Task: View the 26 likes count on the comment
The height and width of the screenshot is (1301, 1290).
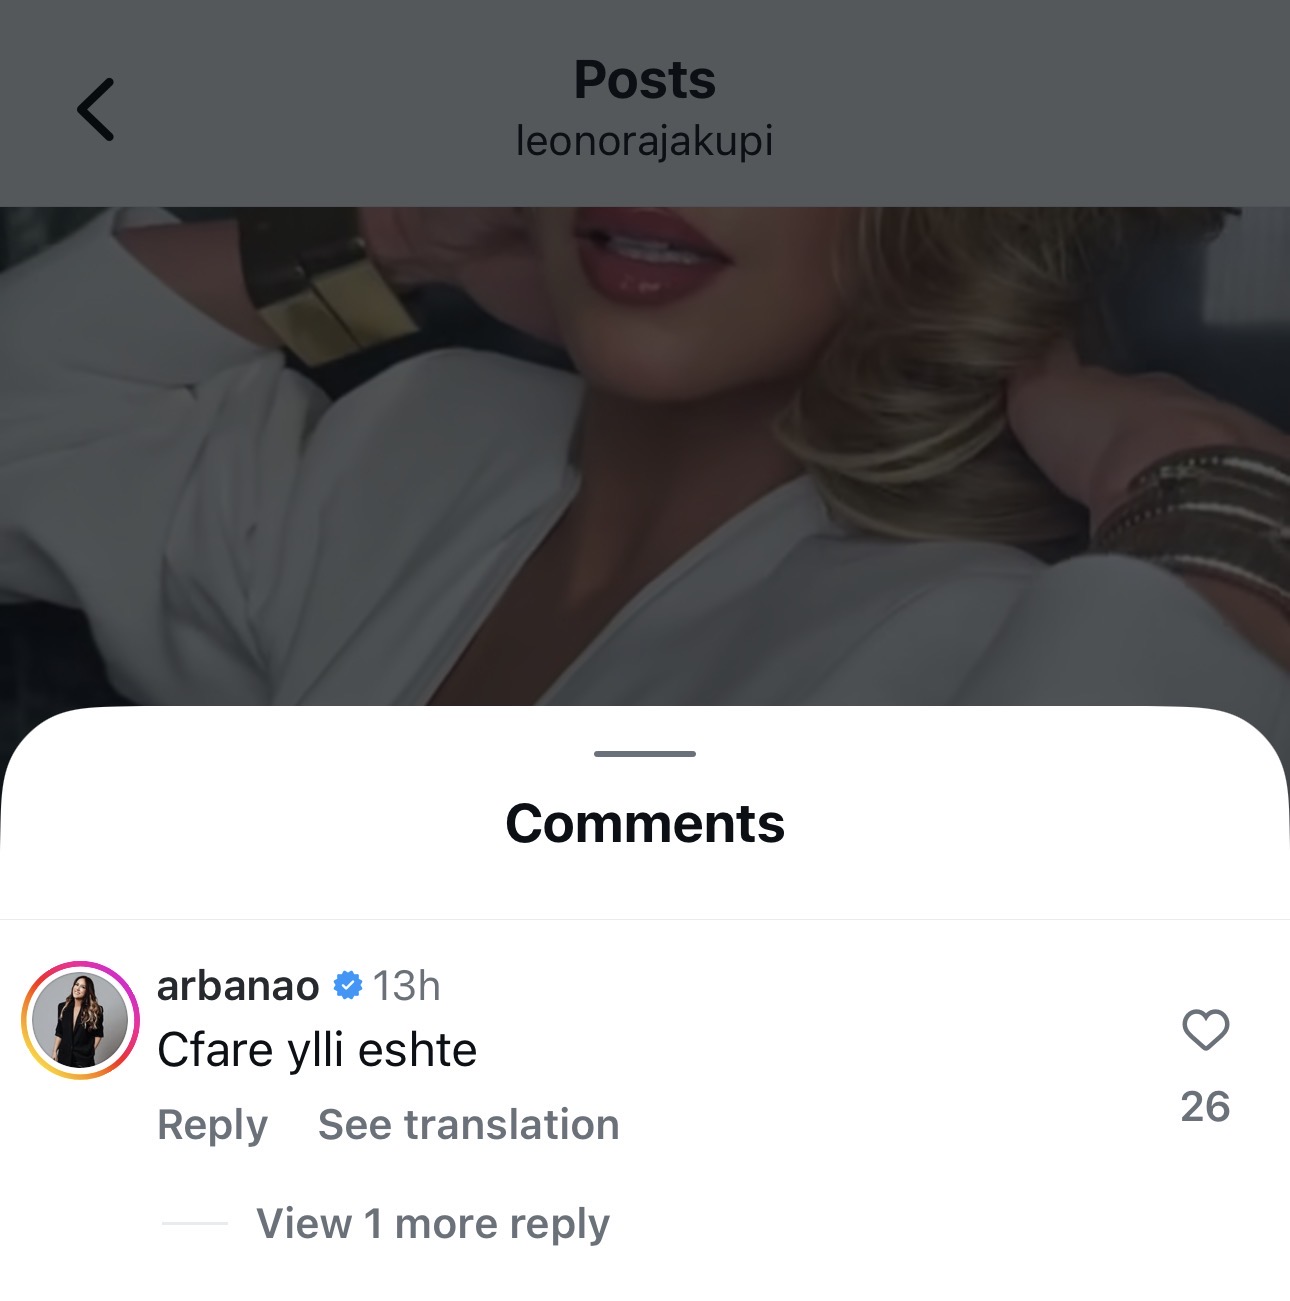Action: coord(1205,1107)
